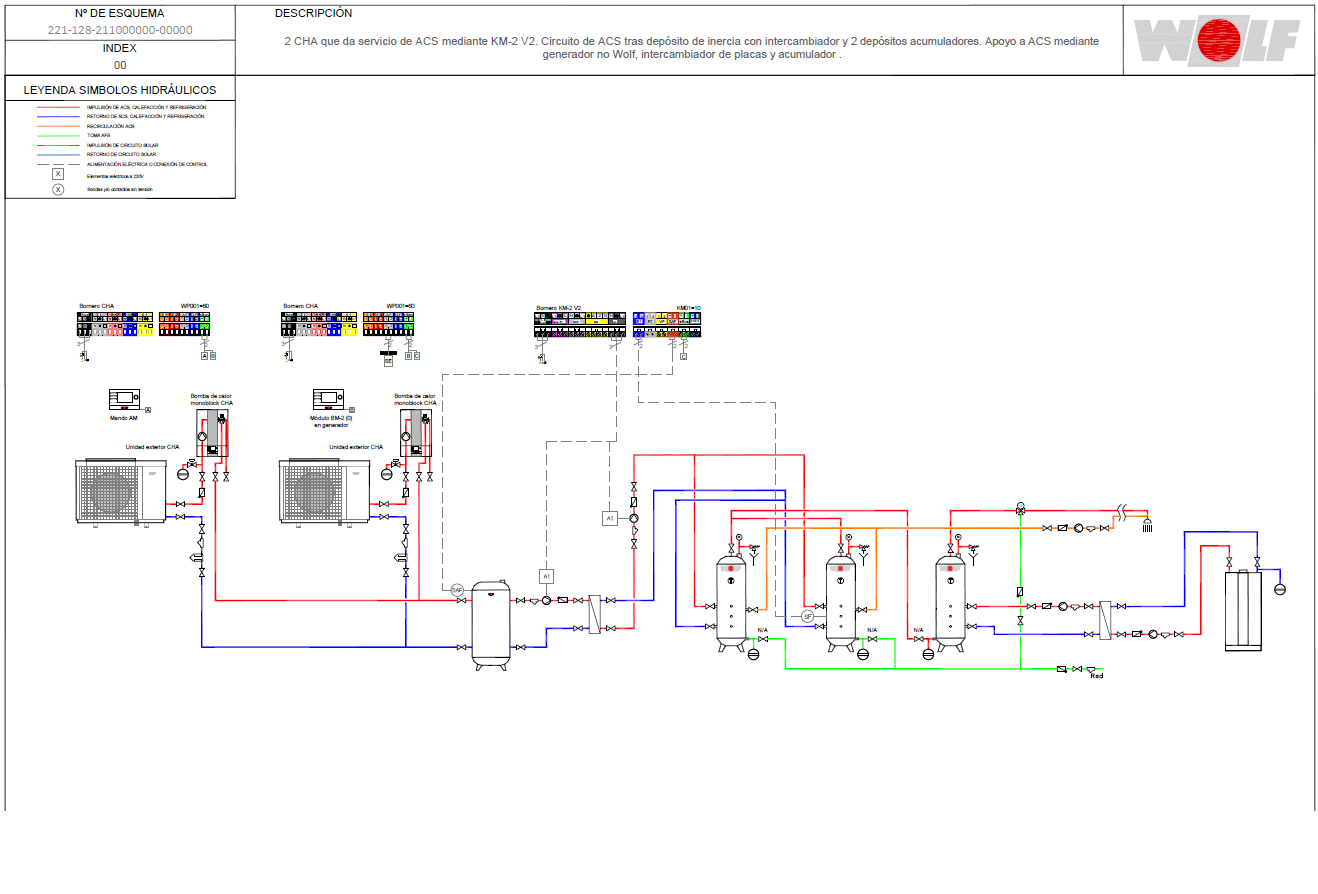Select the description paragraph about 2 CHA

click(691, 49)
